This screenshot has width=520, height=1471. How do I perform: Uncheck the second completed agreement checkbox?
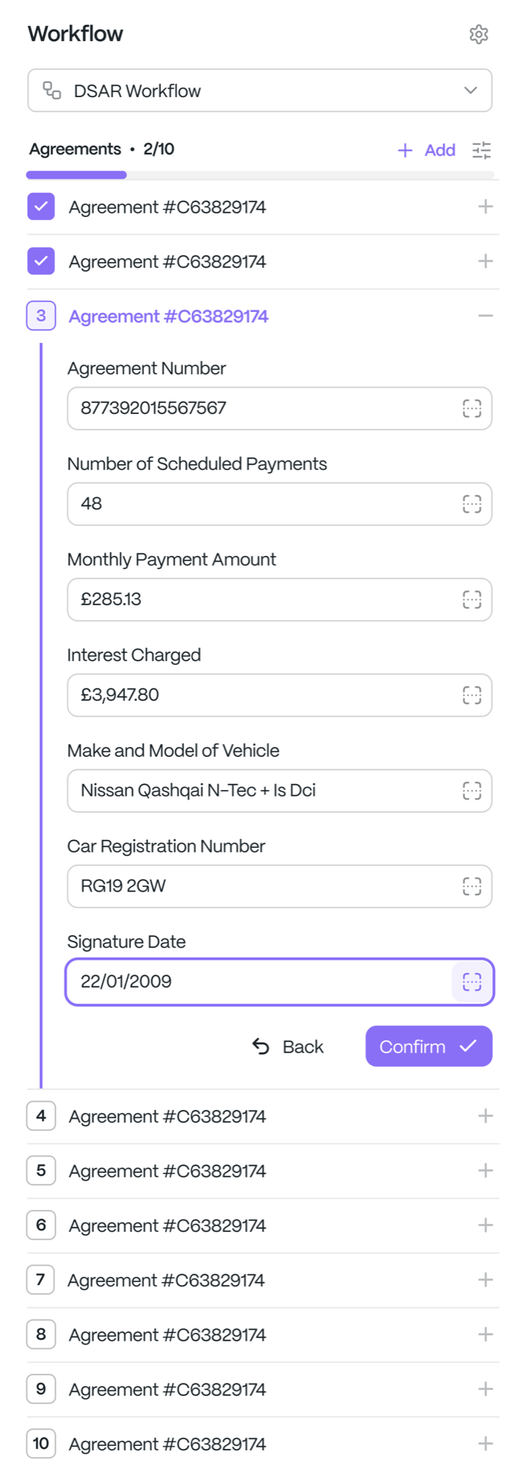click(41, 261)
